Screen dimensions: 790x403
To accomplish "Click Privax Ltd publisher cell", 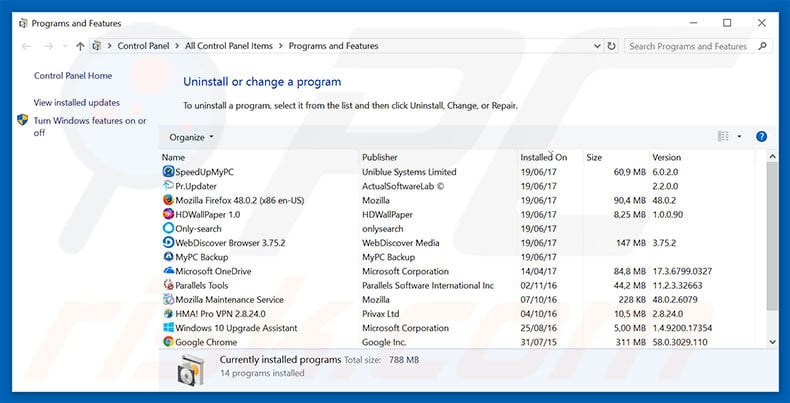I will (380, 313).
